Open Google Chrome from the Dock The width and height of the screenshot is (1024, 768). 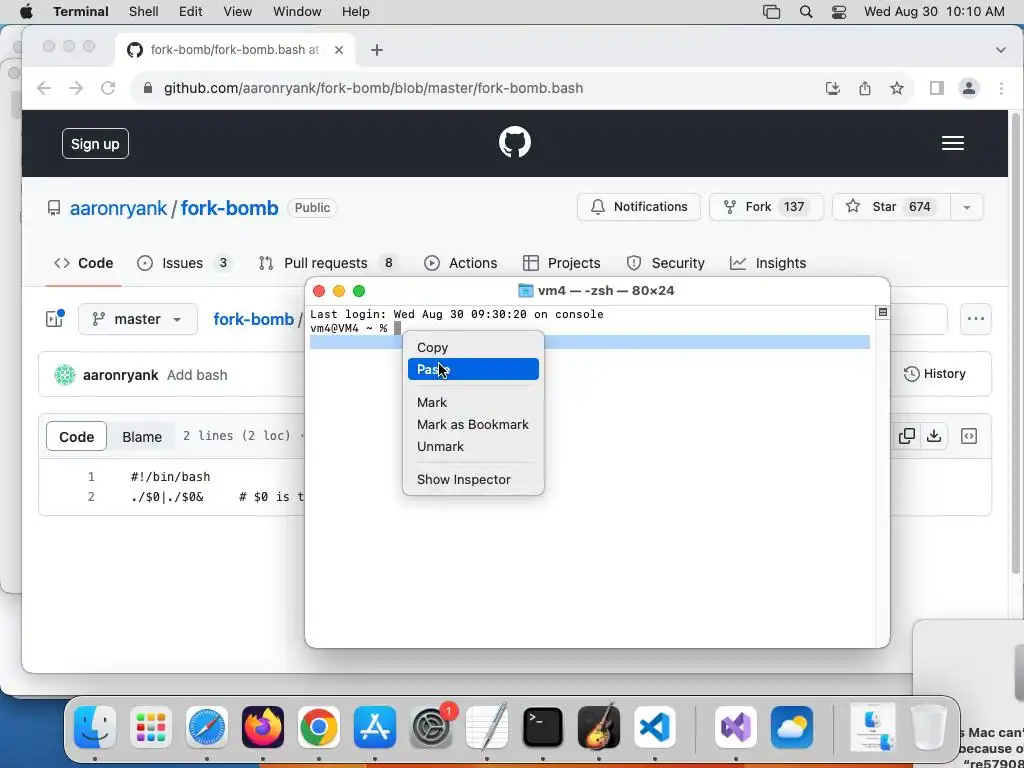tap(319, 727)
